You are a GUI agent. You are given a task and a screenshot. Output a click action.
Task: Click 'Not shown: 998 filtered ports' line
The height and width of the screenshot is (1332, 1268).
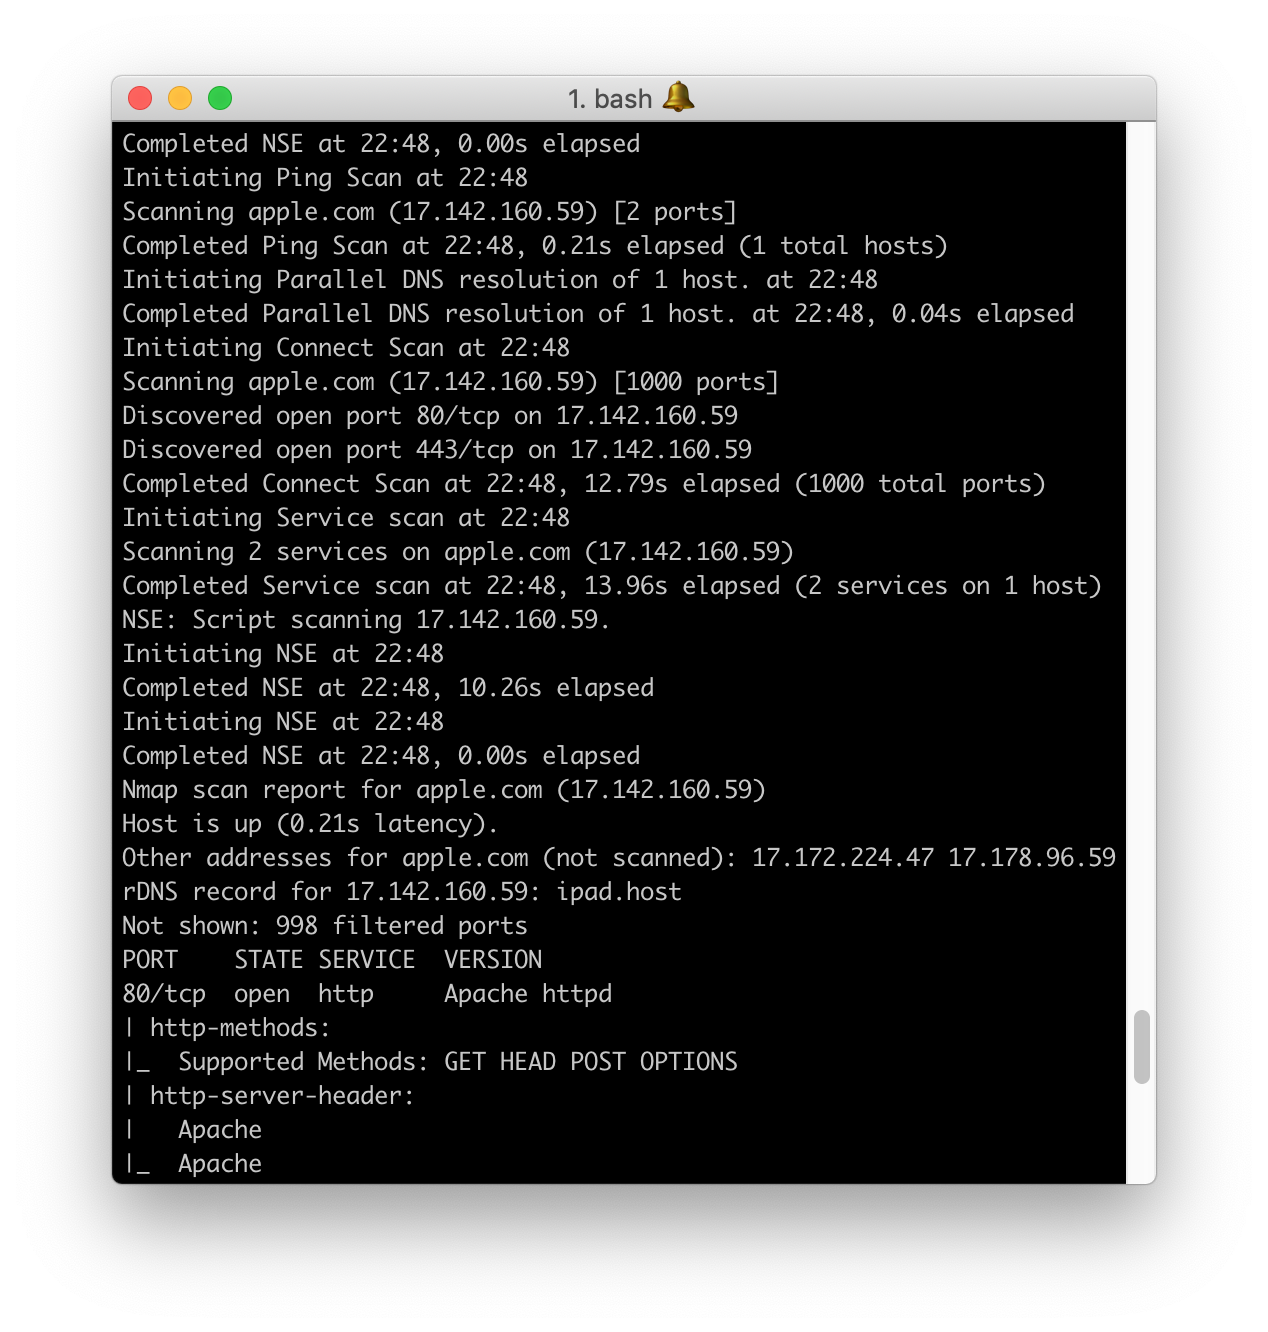325,926
